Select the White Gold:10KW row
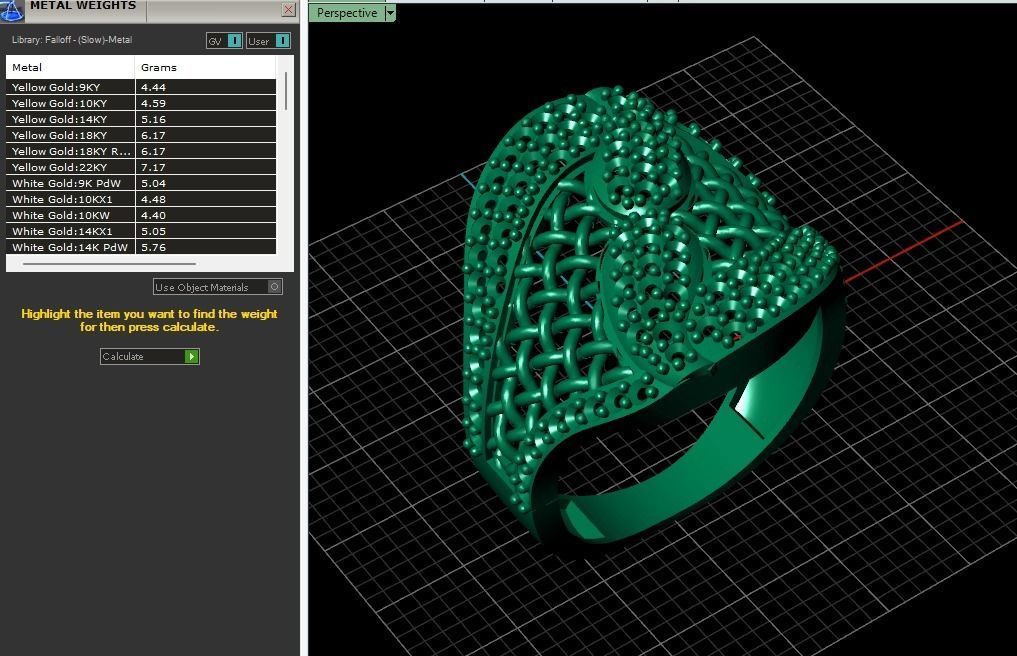The image size is (1017, 656). point(141,215)
